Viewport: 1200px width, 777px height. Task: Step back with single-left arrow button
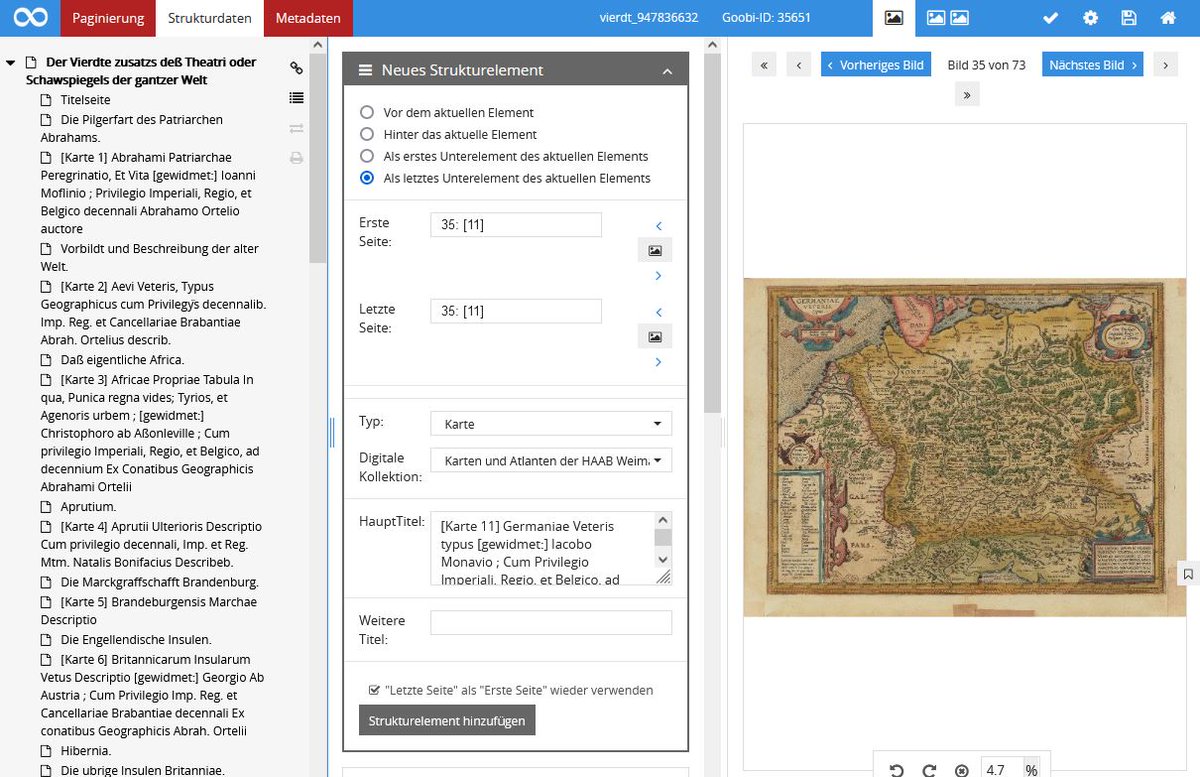(x=798, y=65)
